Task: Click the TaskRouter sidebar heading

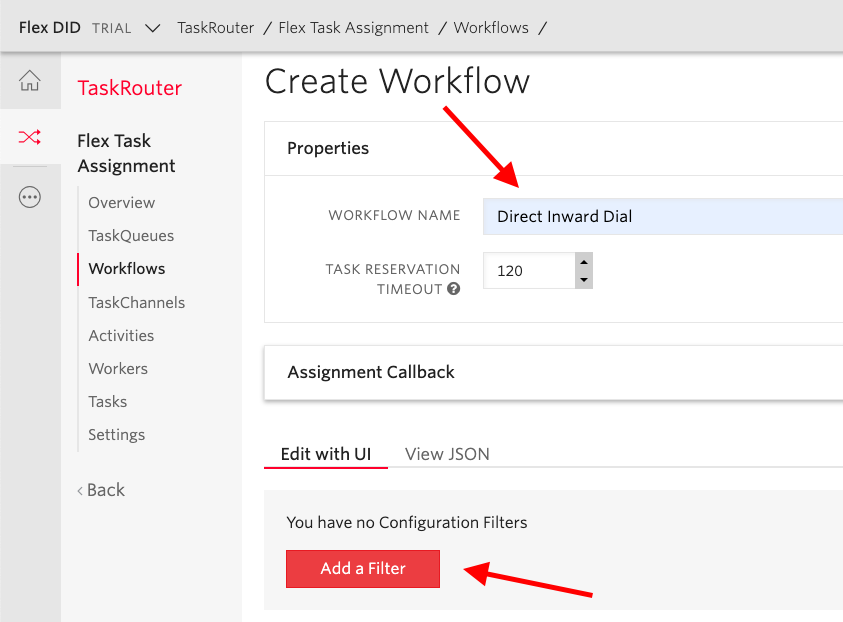Action: tap(130, 88)
